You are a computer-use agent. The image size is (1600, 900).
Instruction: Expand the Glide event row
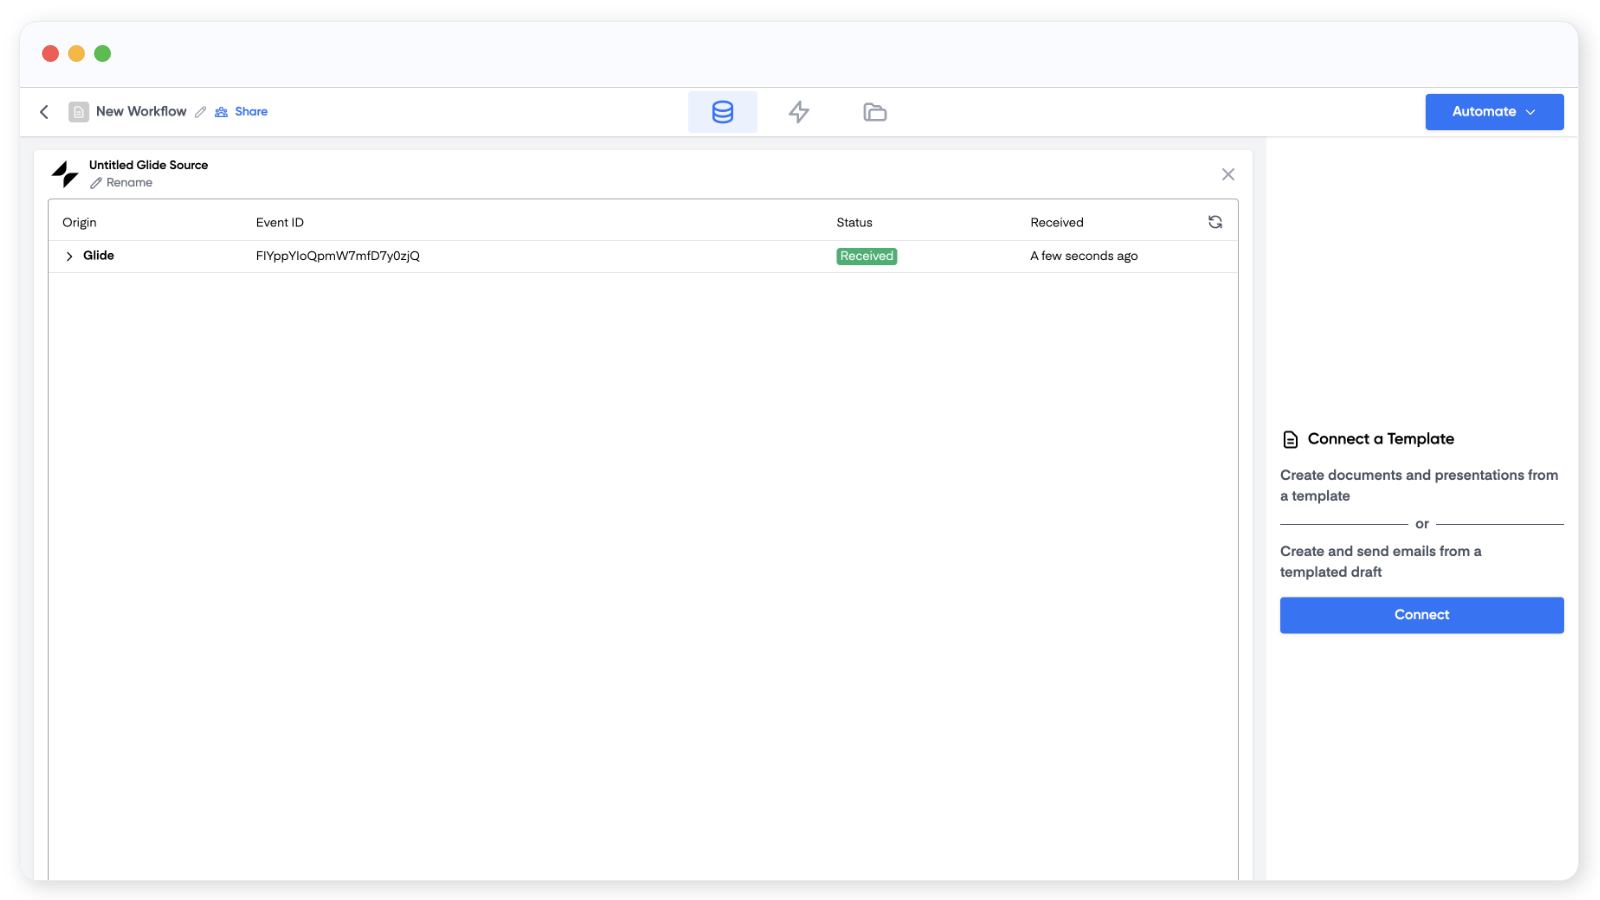pyautogui.click(x=69, y=256)
